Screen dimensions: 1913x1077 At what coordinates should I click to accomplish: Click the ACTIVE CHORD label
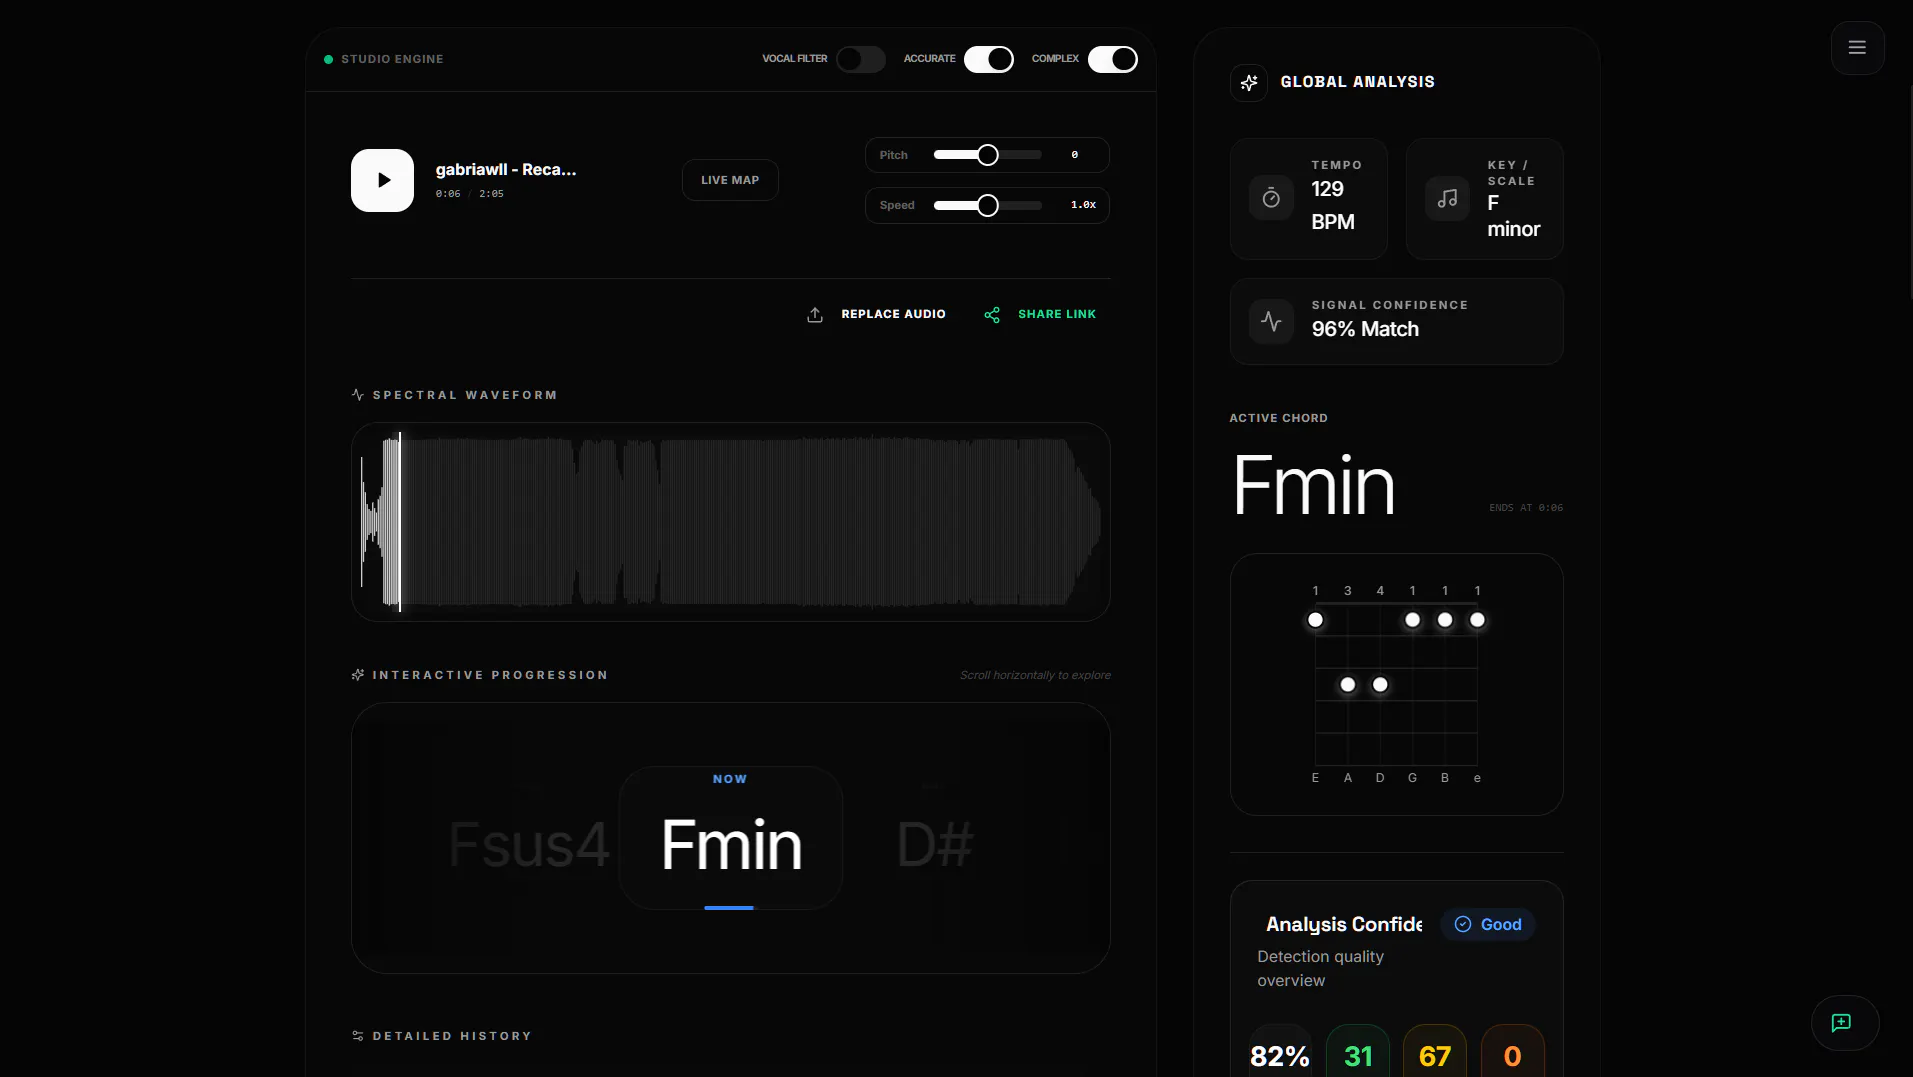tap(1278, 418)
